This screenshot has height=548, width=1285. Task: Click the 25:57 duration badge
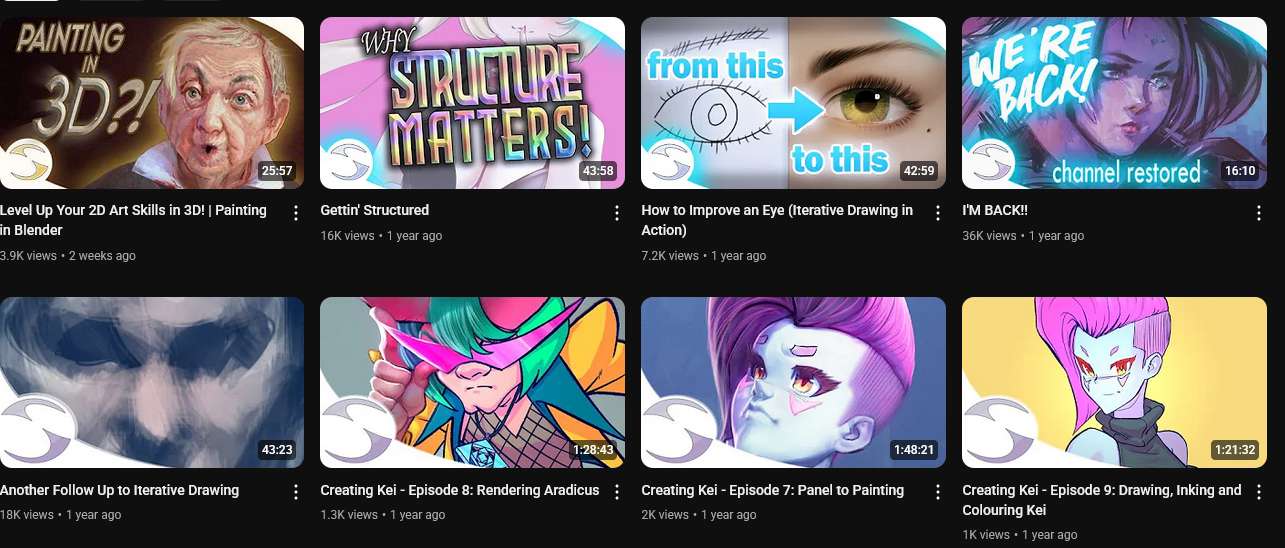[277, 171]
